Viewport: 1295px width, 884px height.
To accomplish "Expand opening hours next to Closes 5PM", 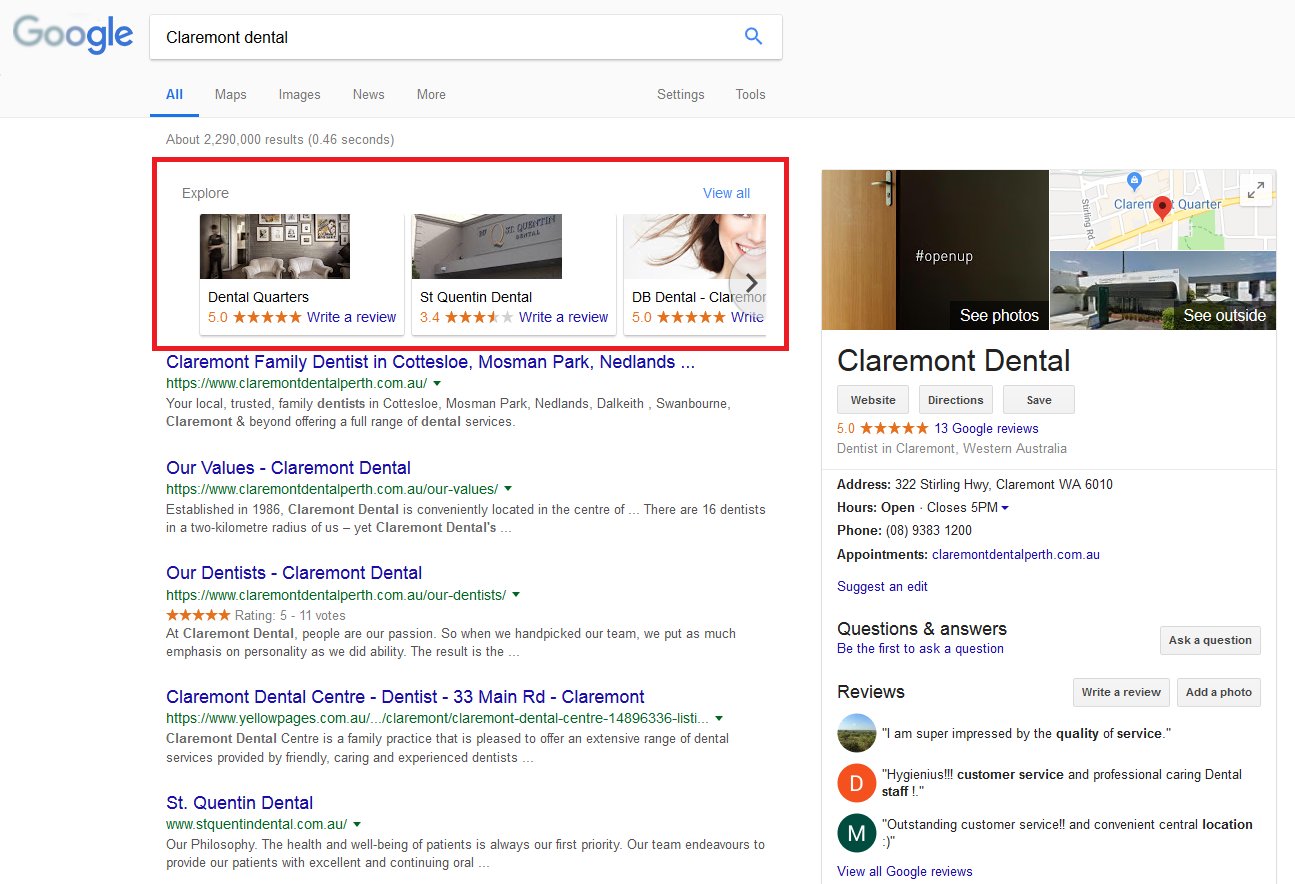I will click(x=1005, y=508).
